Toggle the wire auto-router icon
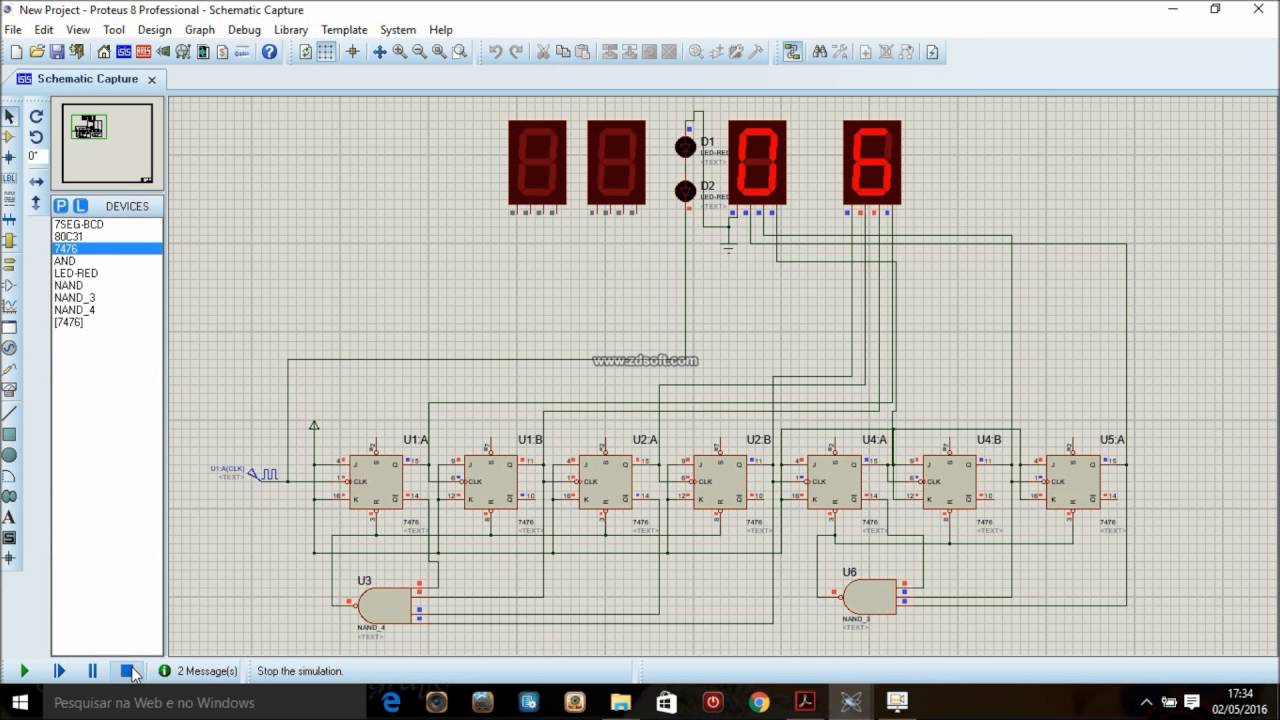Screen dimensions: 1280x720 pos(792,52)
